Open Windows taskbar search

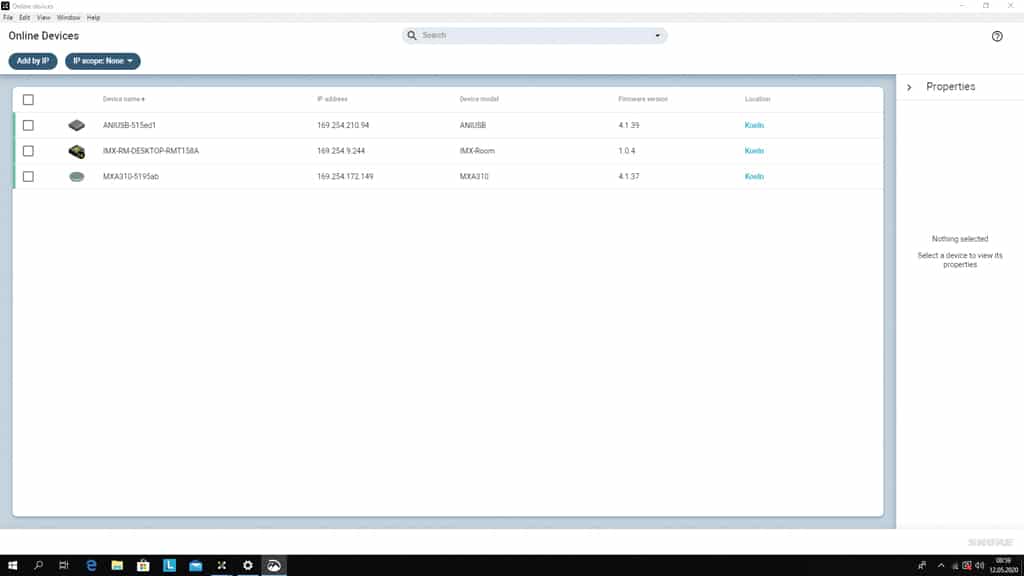(x=39, y=566)
